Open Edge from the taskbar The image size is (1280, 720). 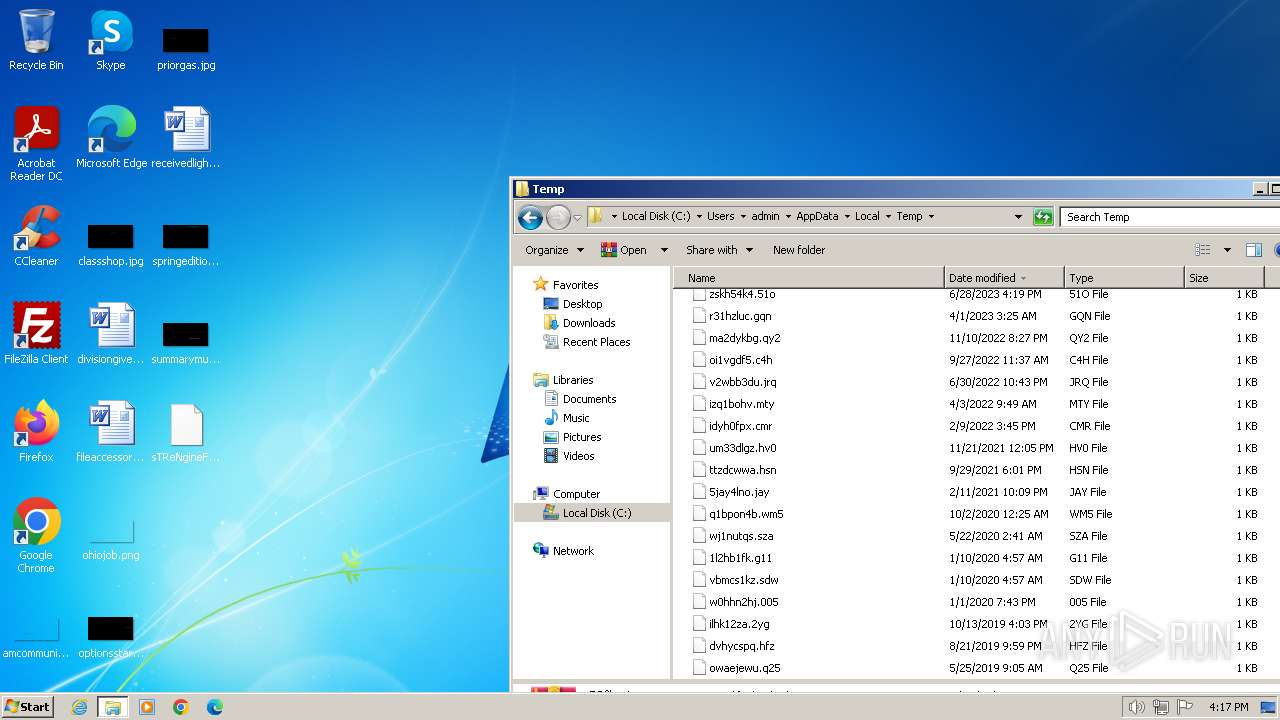[x=215, y=707]
